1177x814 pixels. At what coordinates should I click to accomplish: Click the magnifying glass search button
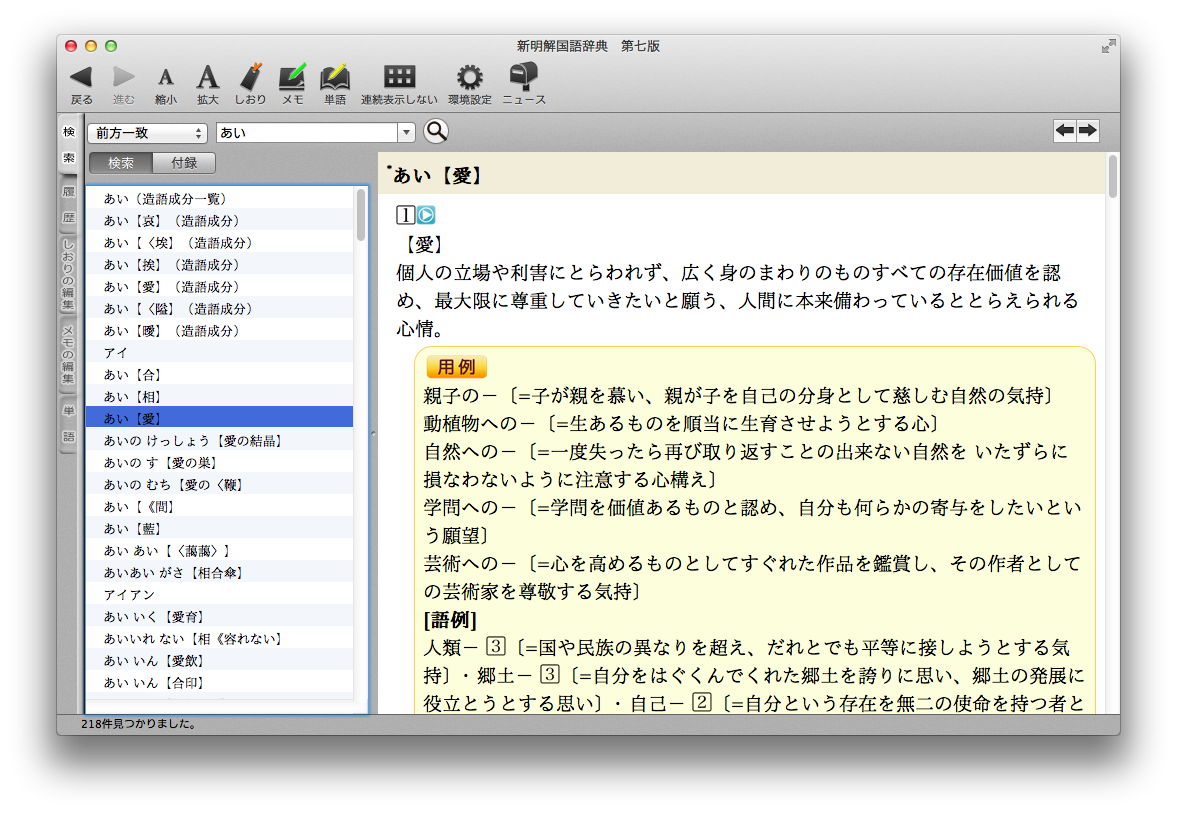[x=436, y=132]
